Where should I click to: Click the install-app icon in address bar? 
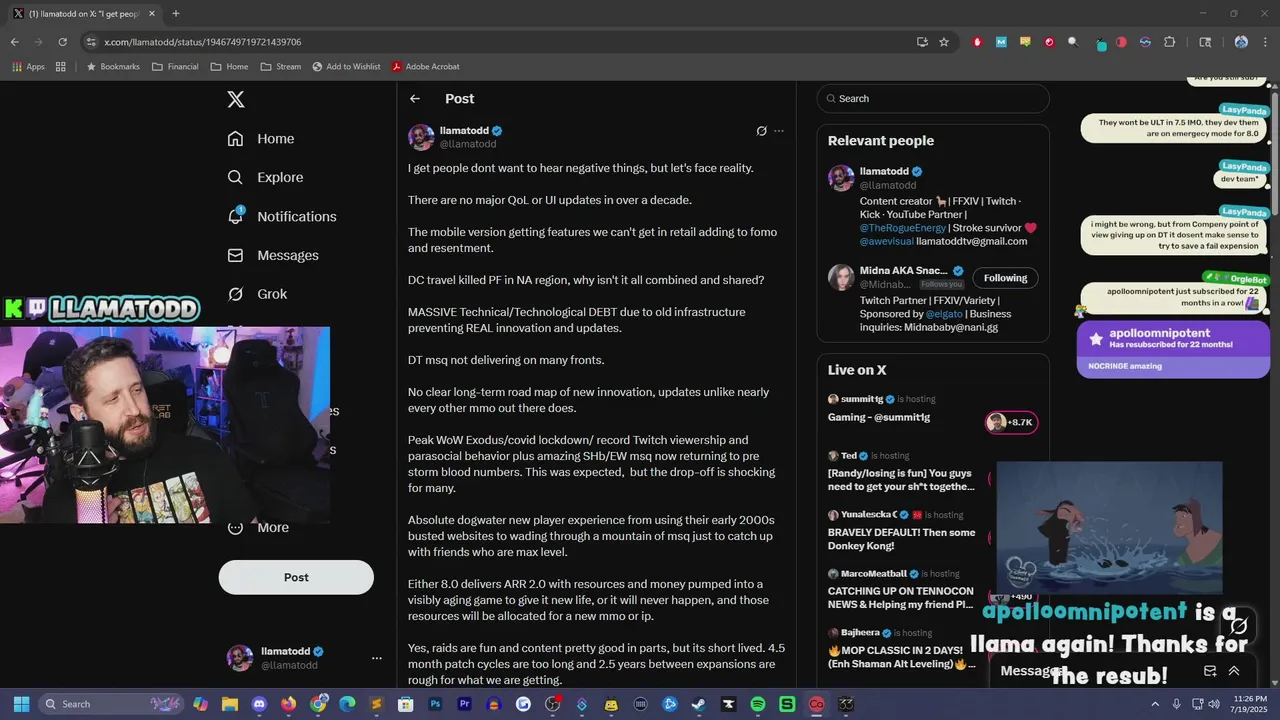(922, 42)
